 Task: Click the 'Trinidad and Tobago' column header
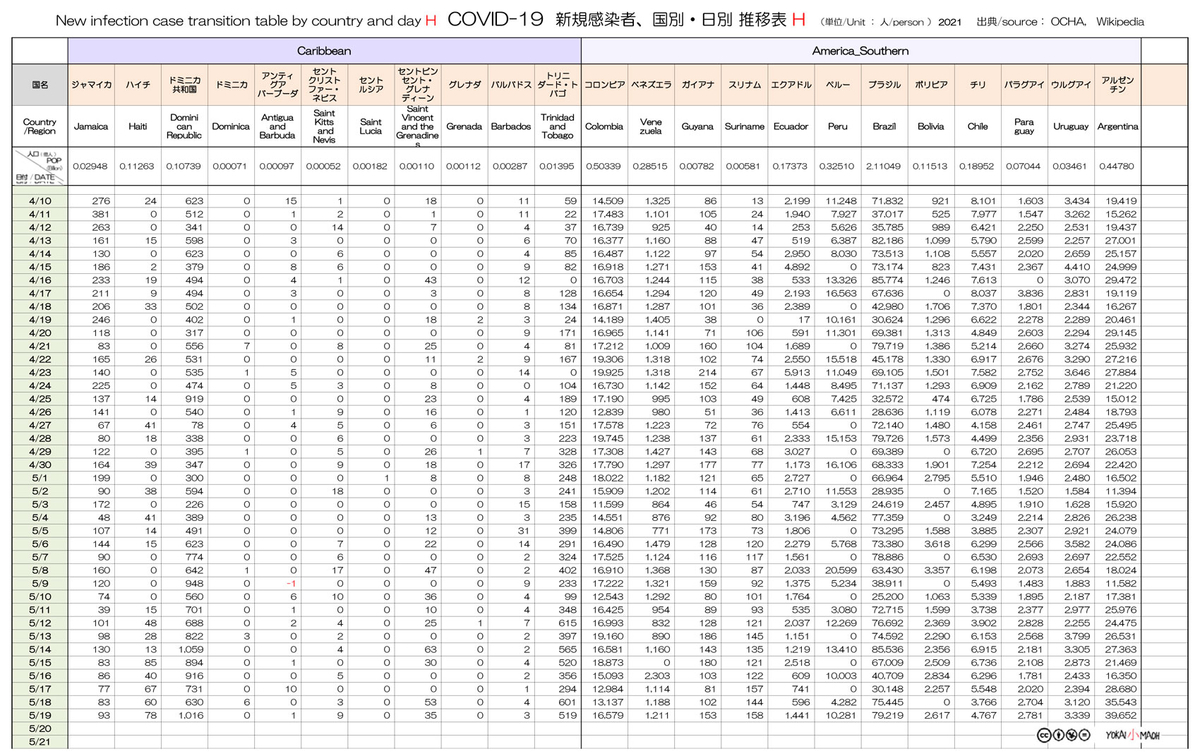coord(557,127)
